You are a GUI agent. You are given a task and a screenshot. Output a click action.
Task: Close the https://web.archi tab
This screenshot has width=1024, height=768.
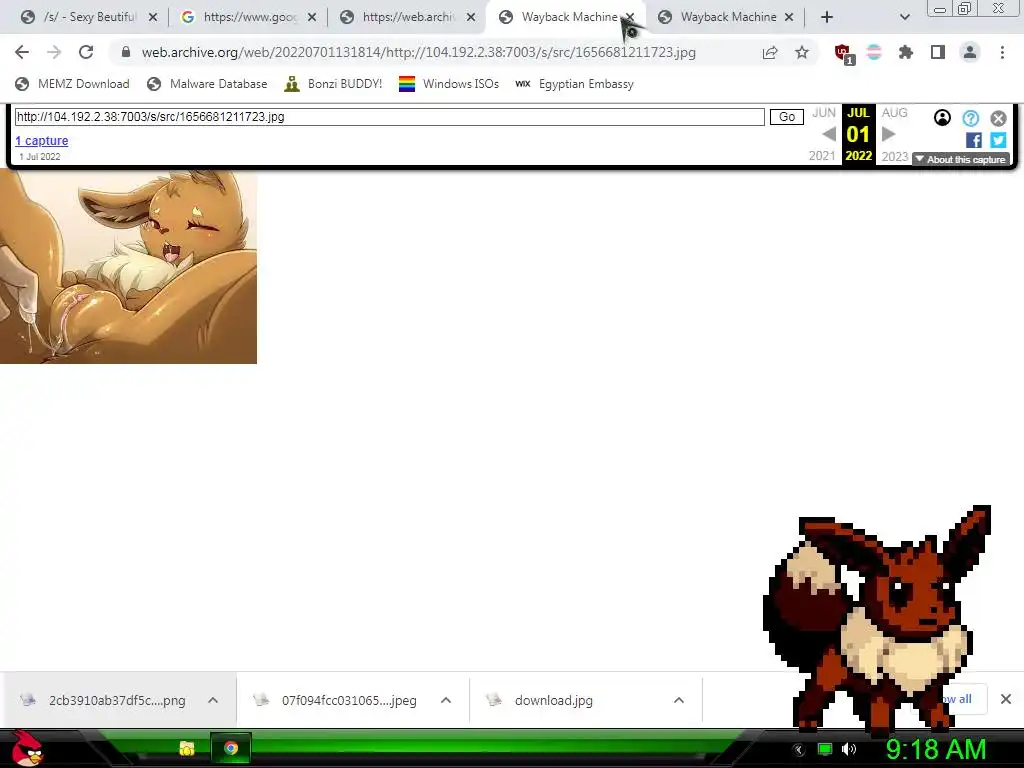coord(471,17)
